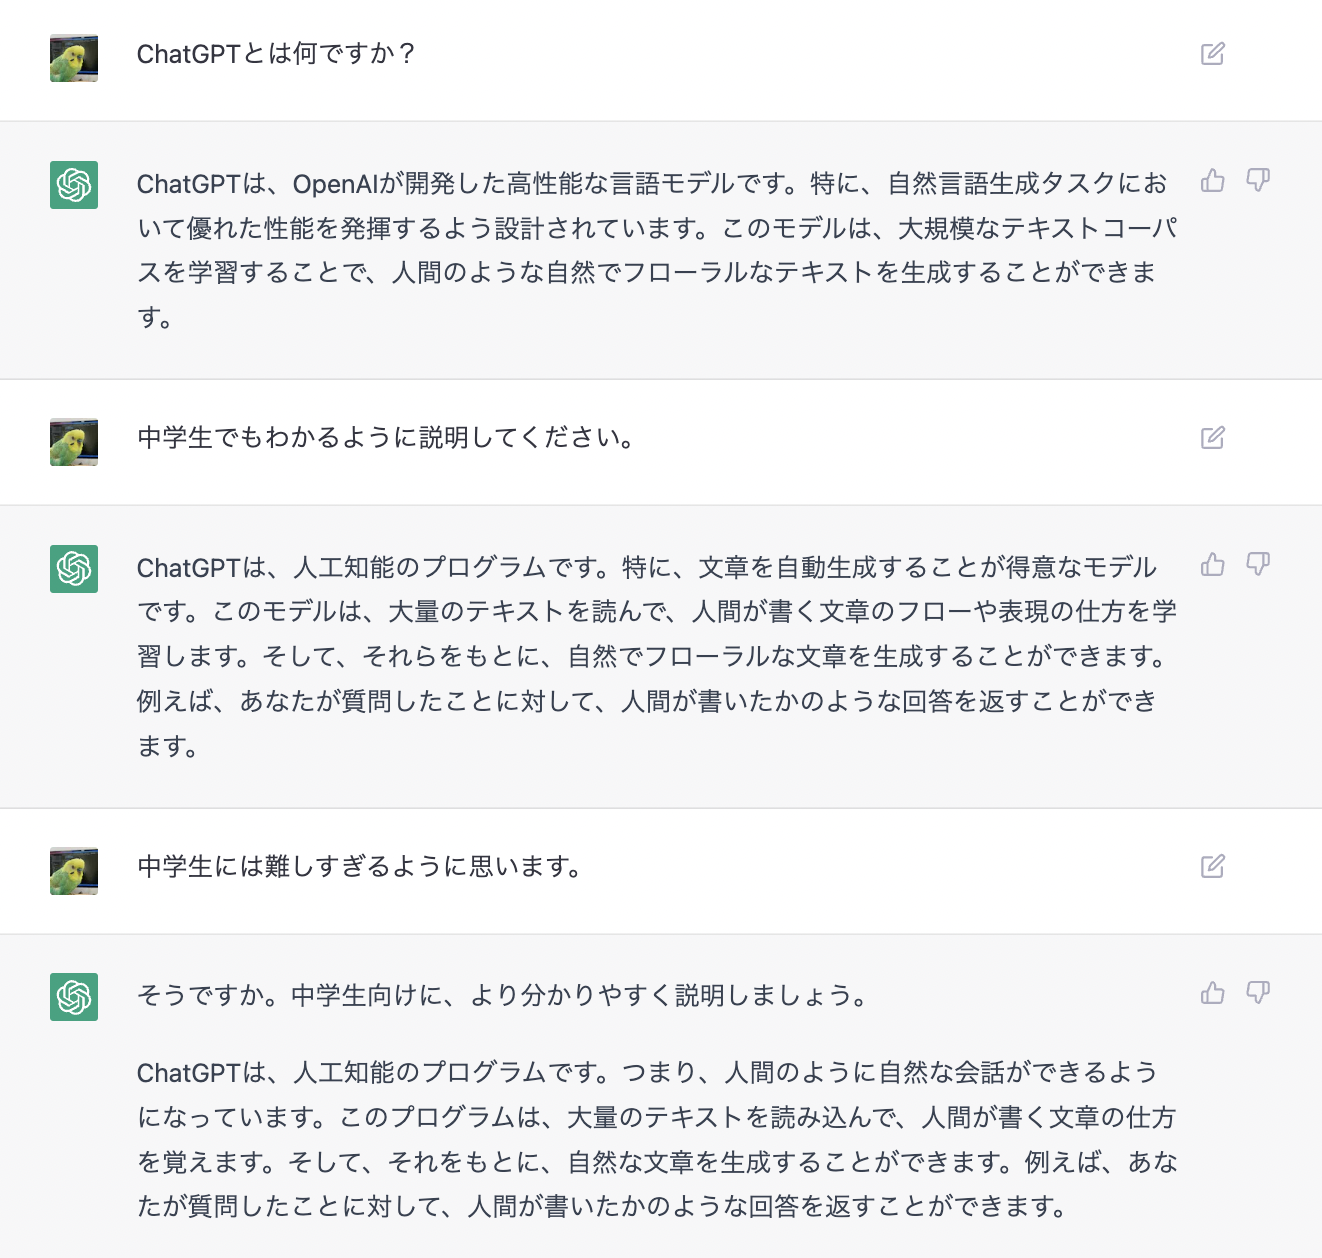Image resolution: width=1322 pixels, height=1258 pixels.
Task: Click the parakeet avatar beside the third user message
Action: coord(73,871)
